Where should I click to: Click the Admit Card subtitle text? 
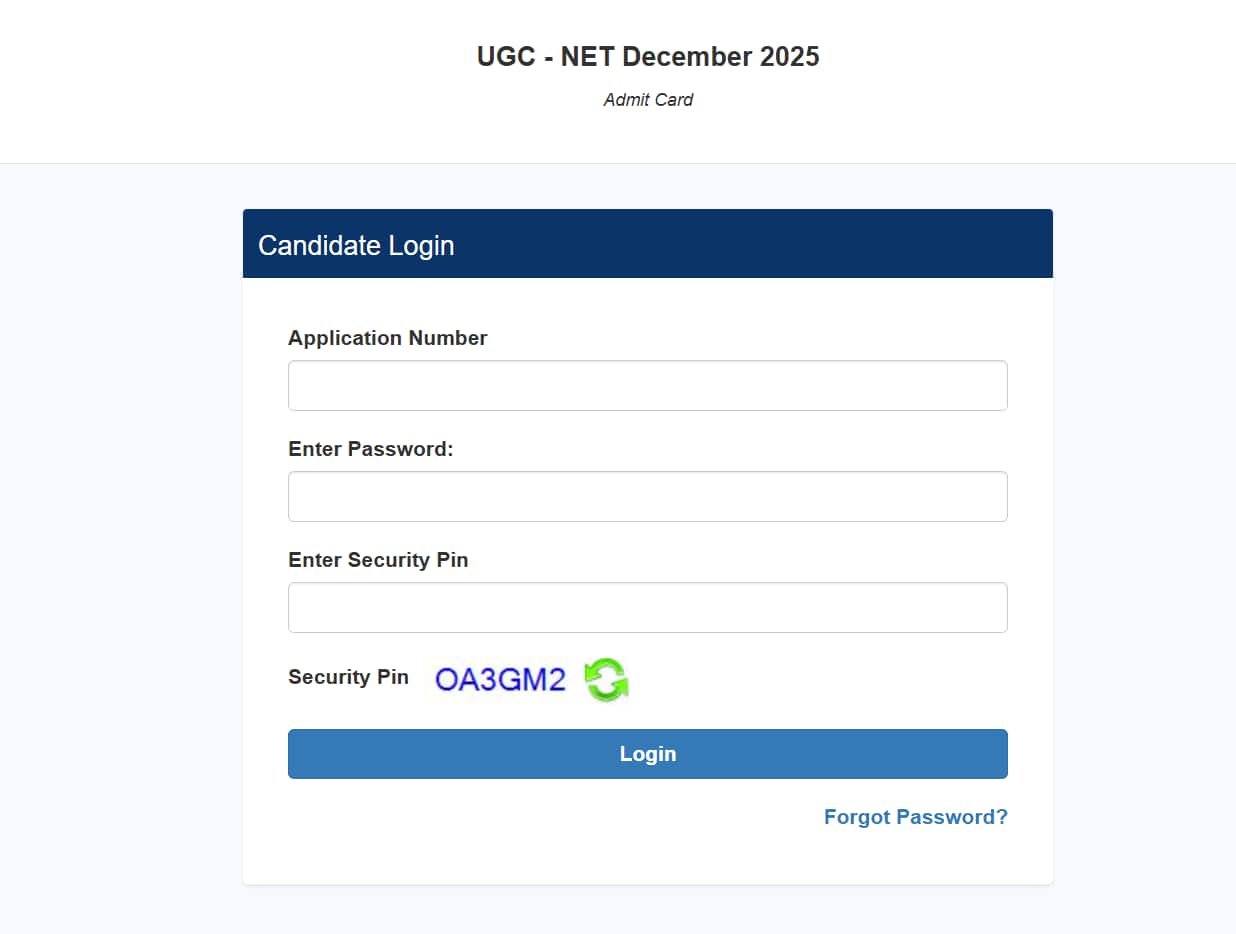pyautogui.click(x=648, y=99)
